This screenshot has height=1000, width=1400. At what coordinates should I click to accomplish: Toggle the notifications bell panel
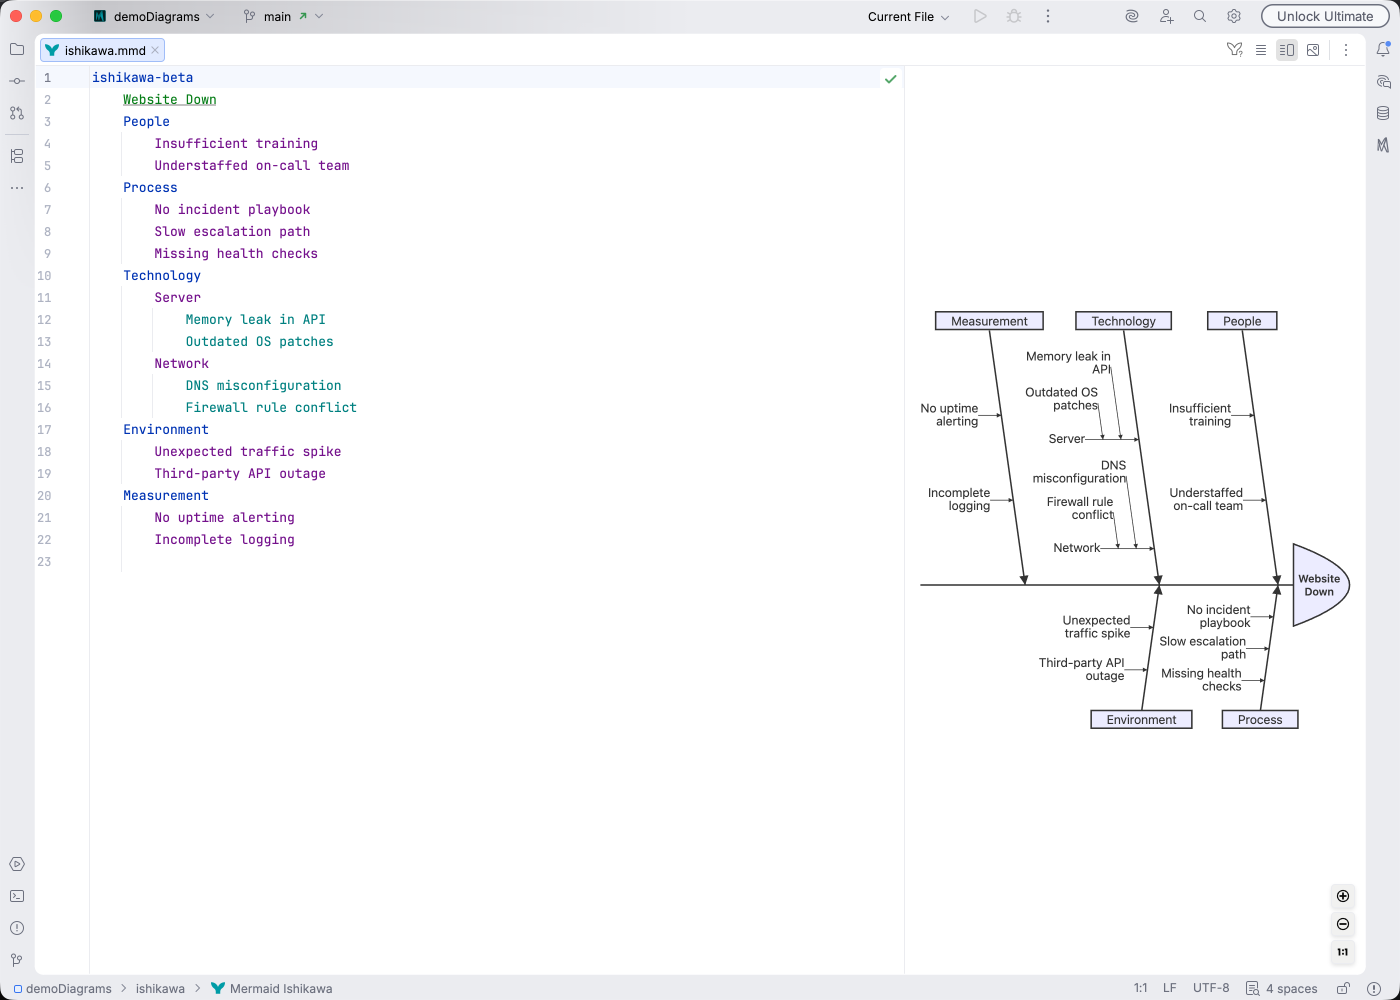[x=1383, y=49]
